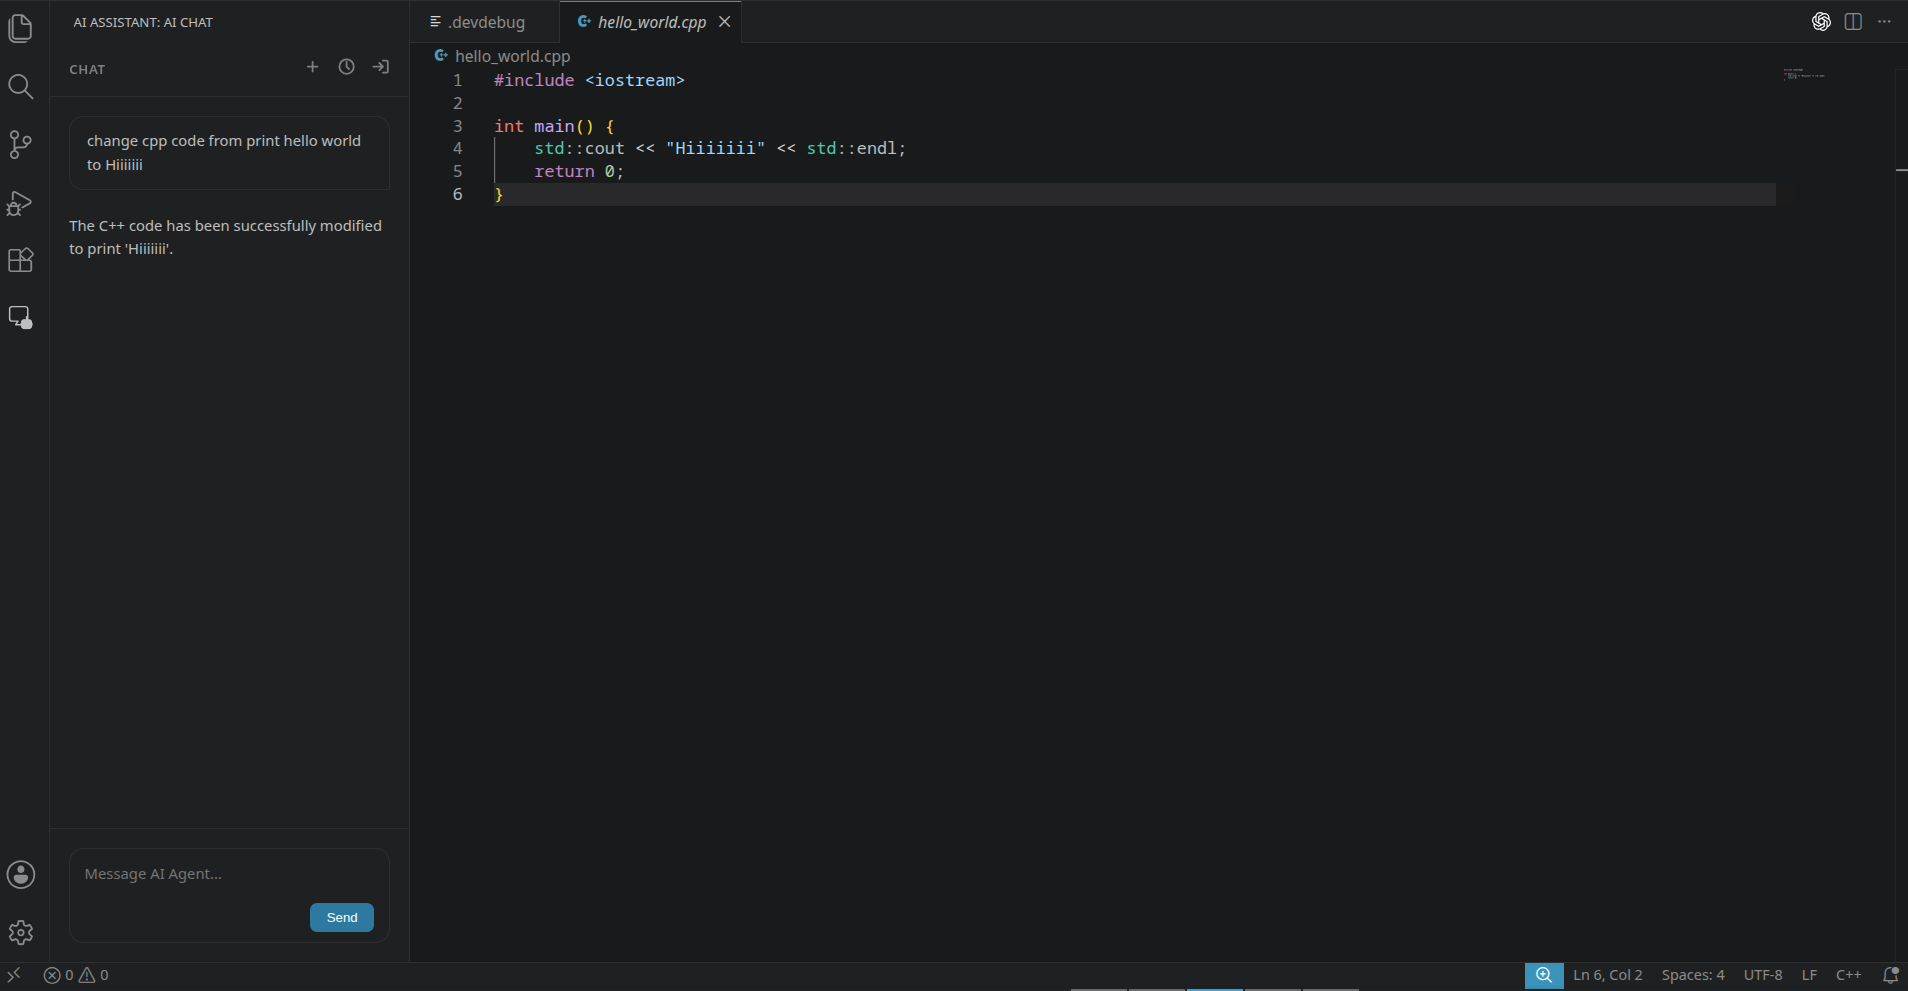This screenshot has width=1908, height=991.
Task: Click the CHAT section label
Action: click(87, 69)
